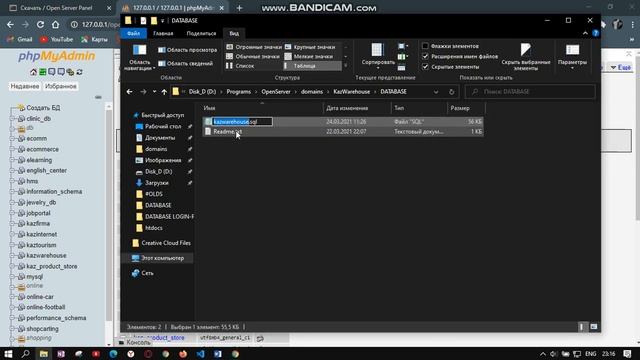This screenshot has width=640, height=360.
Task: Click domains in address breadcrumb
Action: pos(312,92)
